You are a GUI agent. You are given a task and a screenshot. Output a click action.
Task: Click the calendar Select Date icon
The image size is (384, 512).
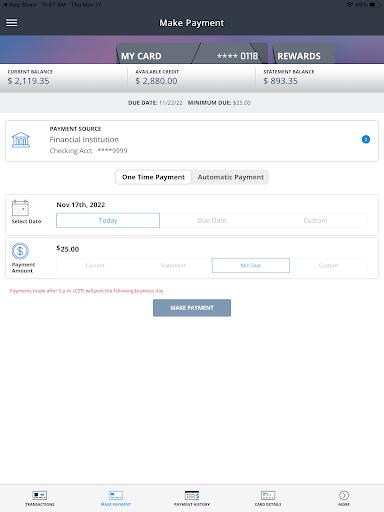point(20,208)
